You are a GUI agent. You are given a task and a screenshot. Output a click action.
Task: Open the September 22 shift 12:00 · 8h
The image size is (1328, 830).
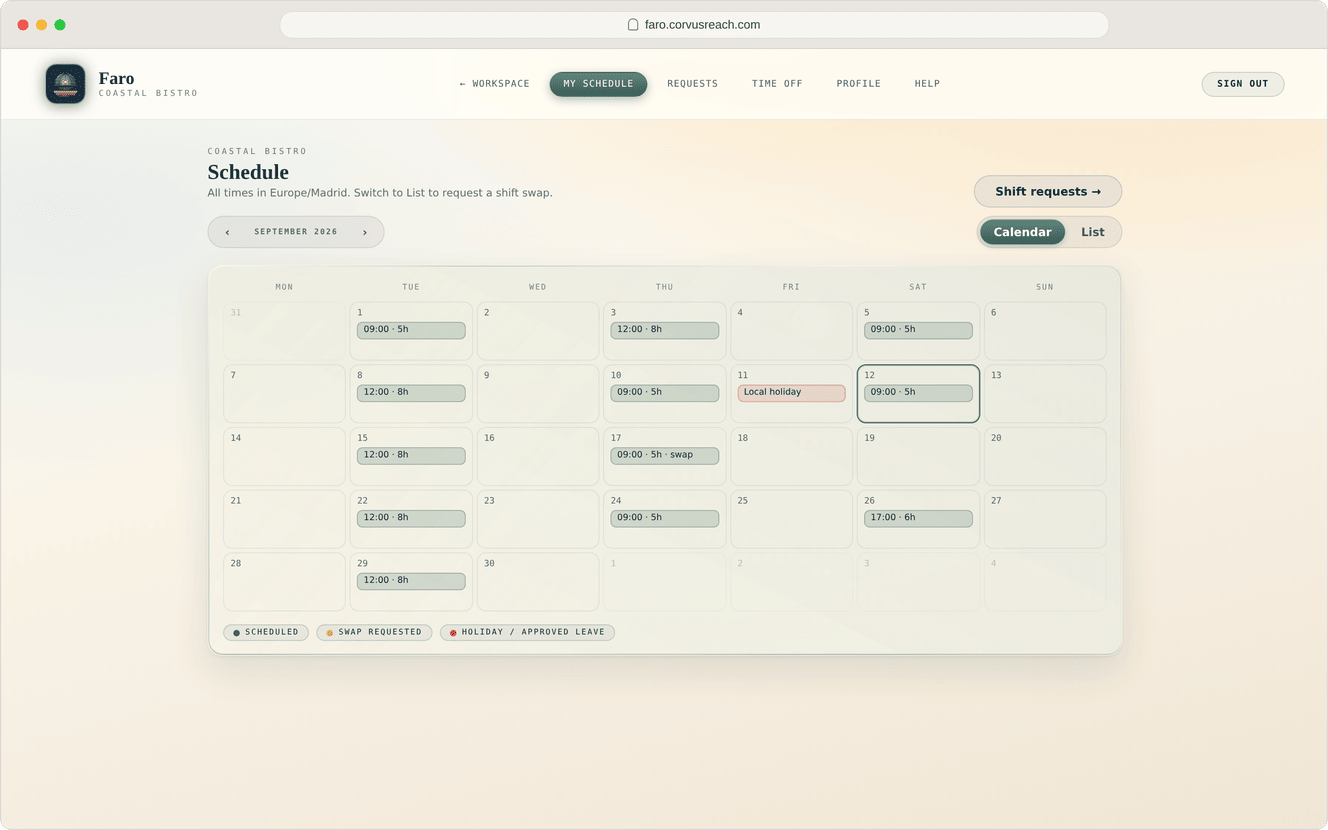411,519
